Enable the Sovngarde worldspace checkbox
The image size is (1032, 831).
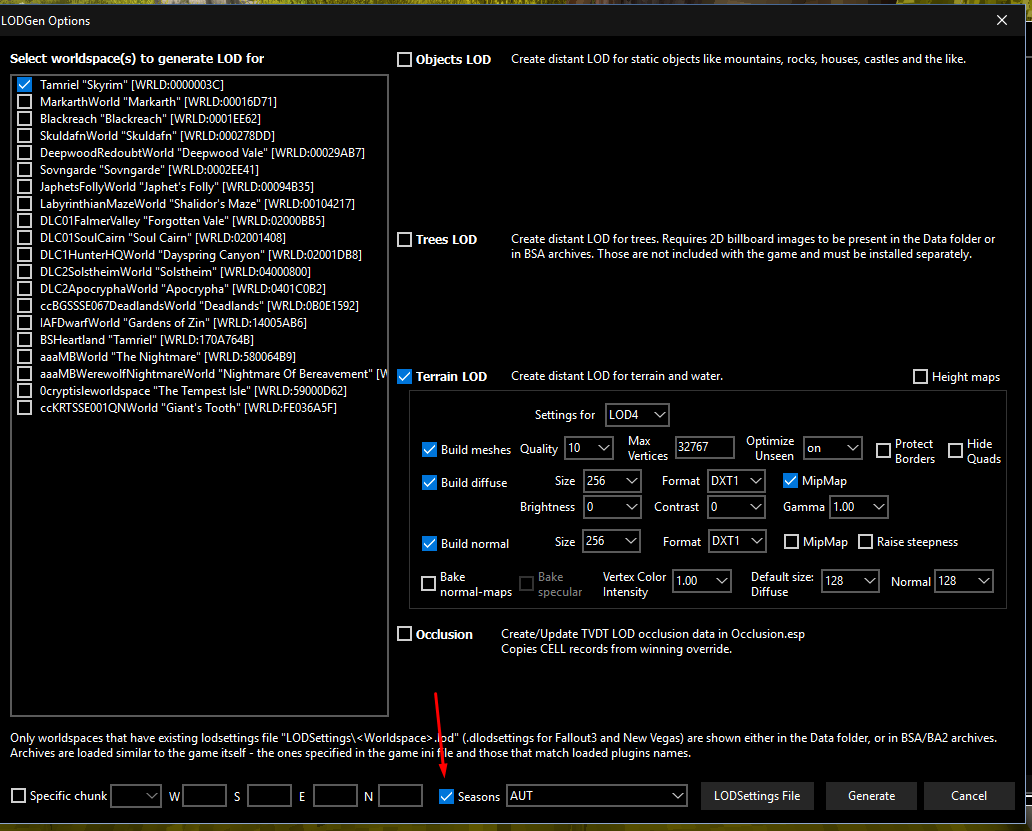(24, 170)
